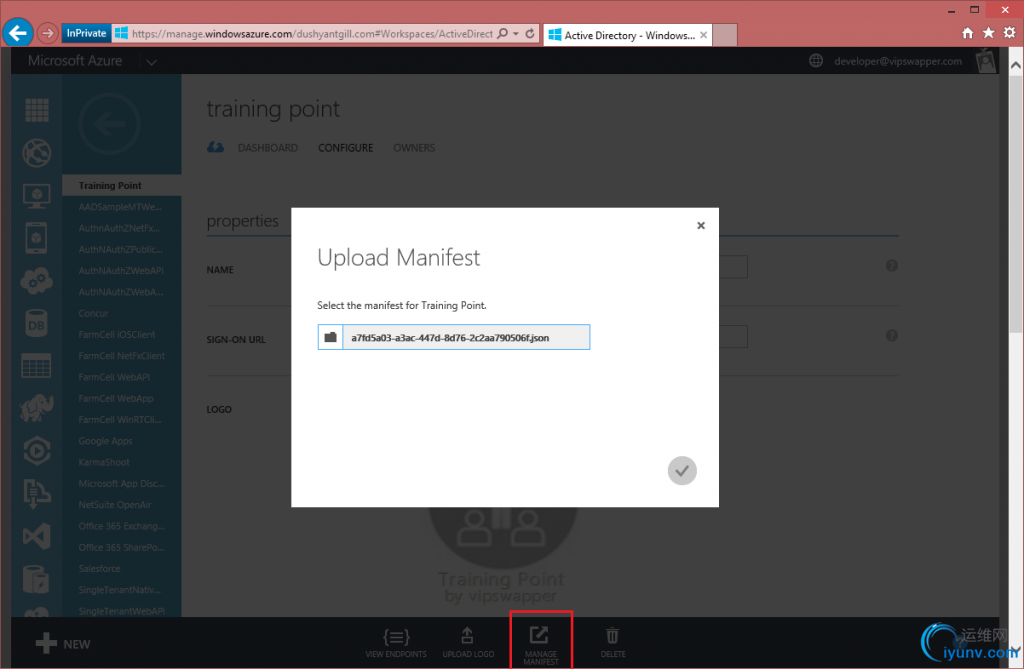The width and height of the screenshot is (1024, 669).
Task: Select FarmCell WebAPI in application list
Action: [x=114, y=377]
